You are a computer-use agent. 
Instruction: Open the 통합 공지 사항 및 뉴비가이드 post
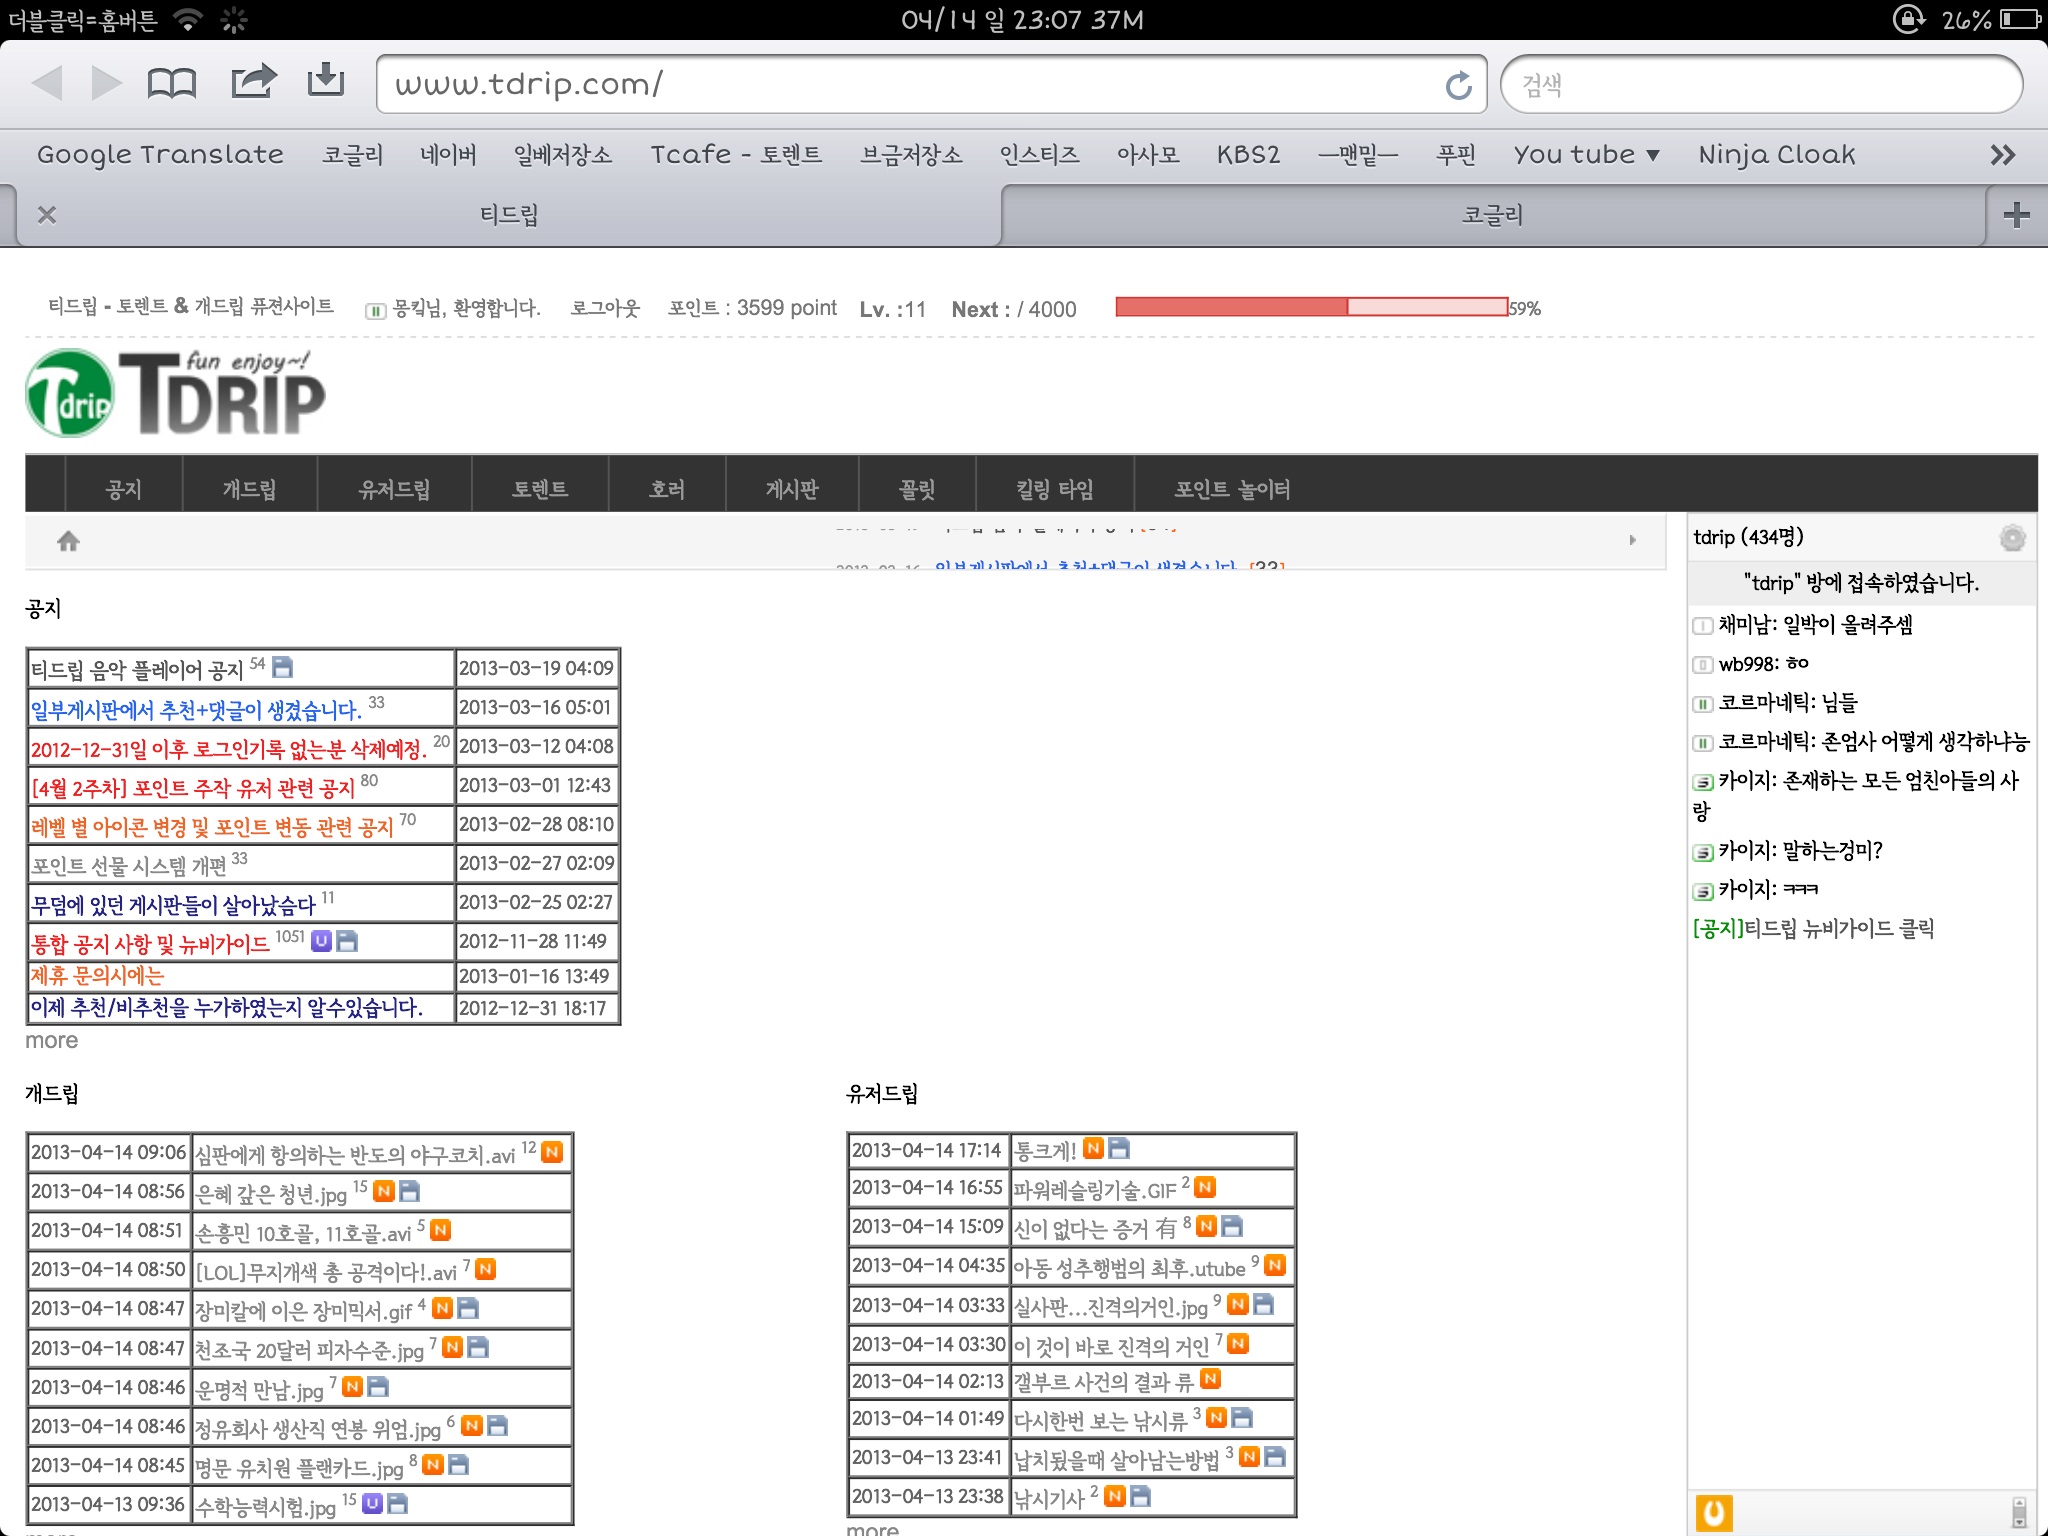(x=150, y=943)
